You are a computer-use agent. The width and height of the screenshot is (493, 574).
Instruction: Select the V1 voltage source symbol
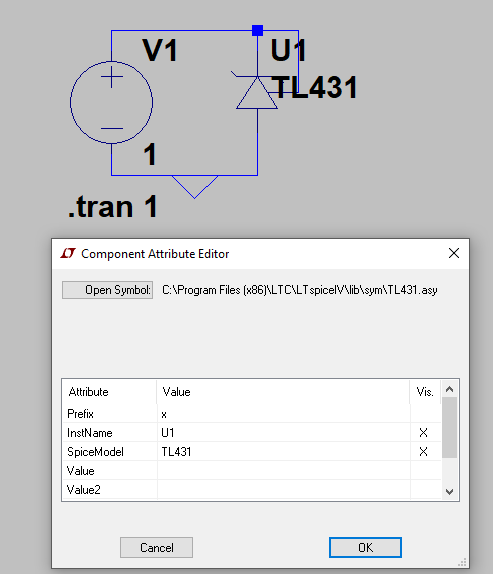point(112,102)
